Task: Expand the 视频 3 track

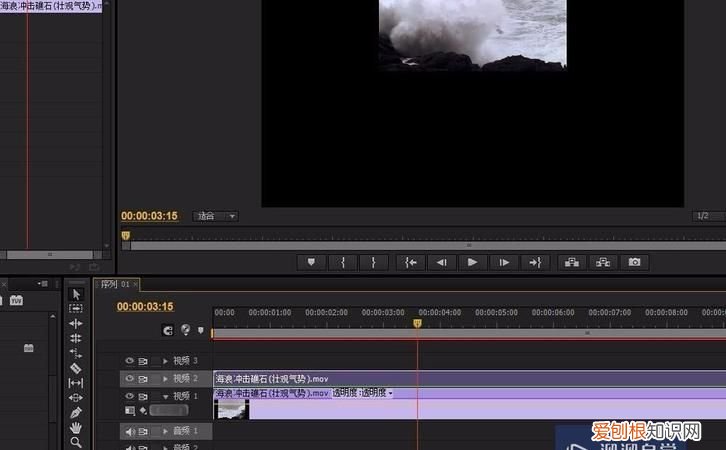Action: pos(166,361)
